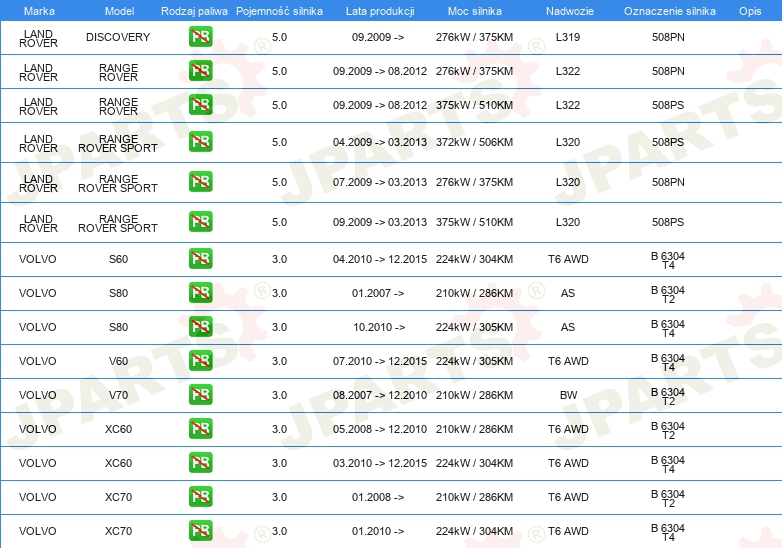The height and width of the screenshot is (548, 782).
Task: Select the 508PS engine code in 372kW / 506KM row
Action: (668, 143)
